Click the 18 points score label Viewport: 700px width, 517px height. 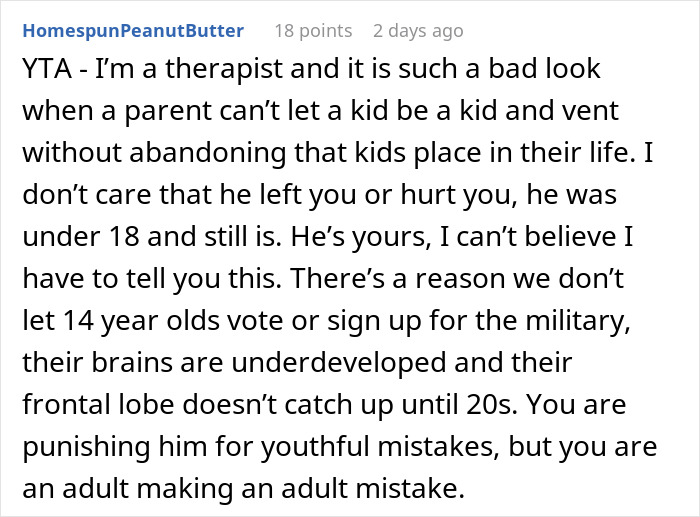point(313,31)
